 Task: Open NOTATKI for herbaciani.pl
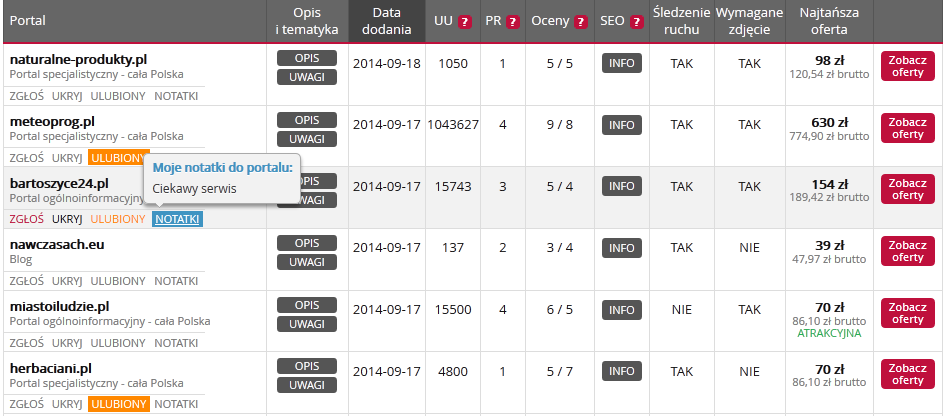click(176, 404)
